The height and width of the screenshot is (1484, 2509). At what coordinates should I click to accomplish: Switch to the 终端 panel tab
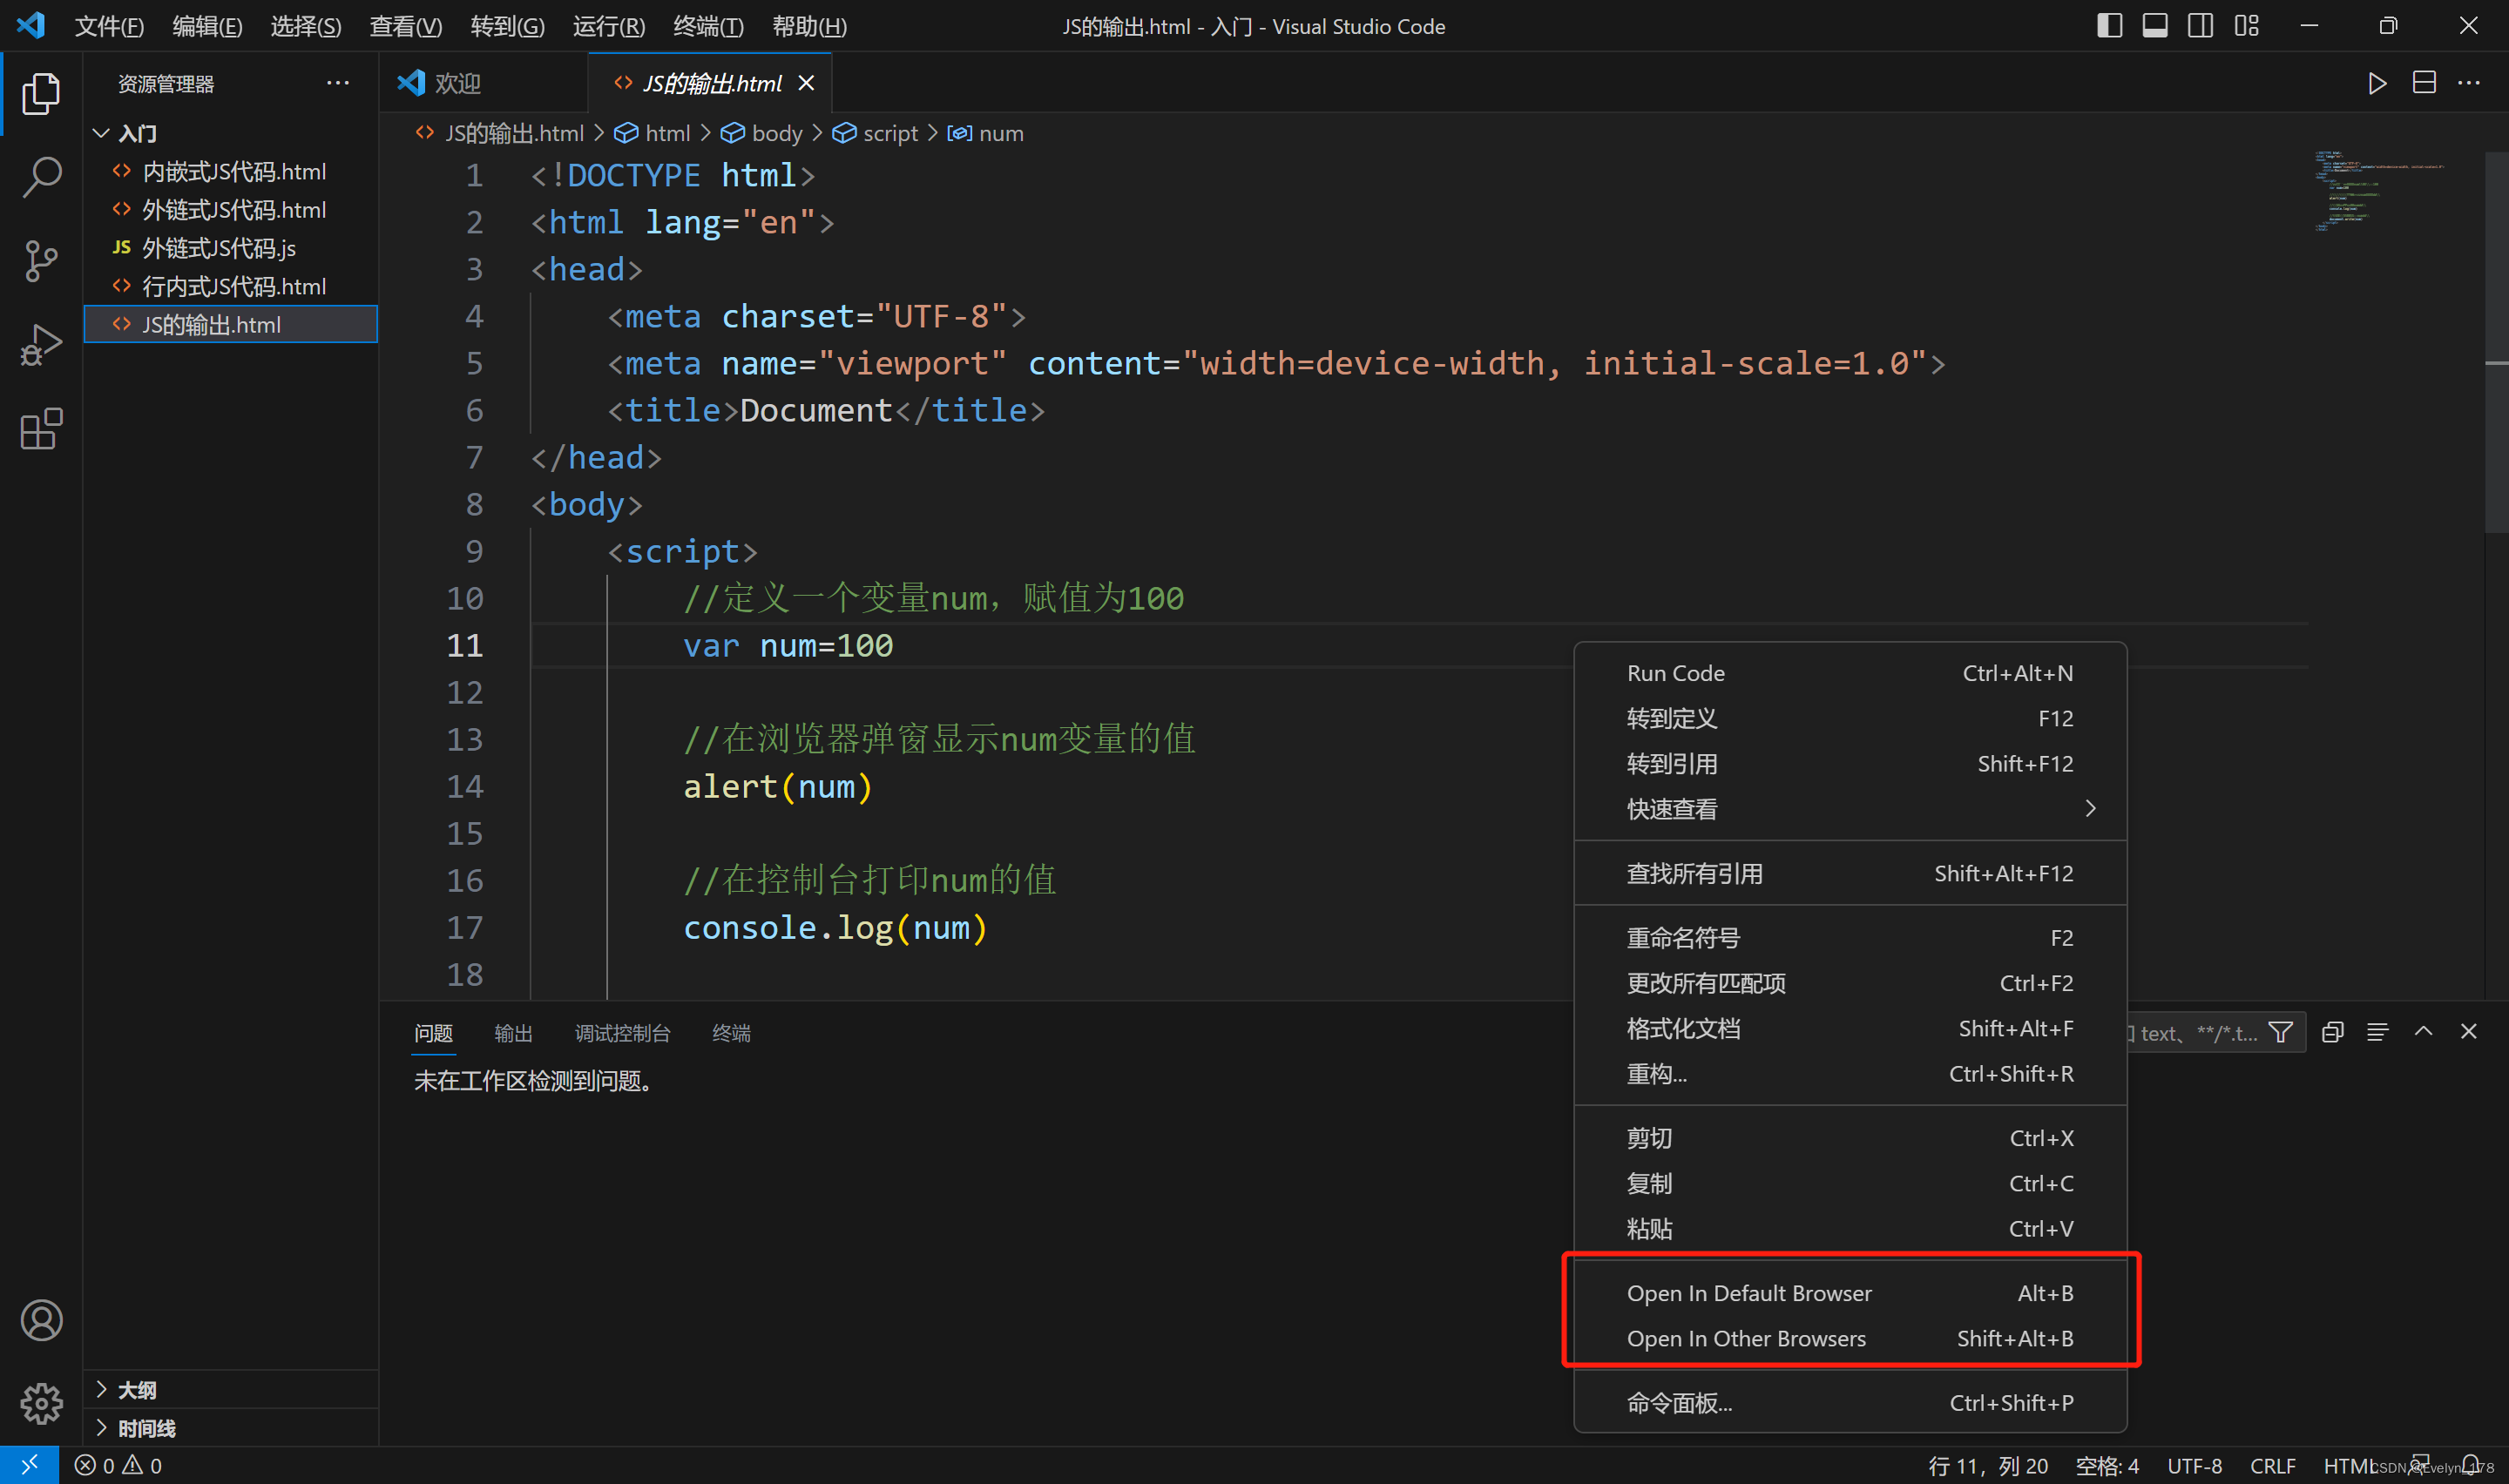(x=731, y=1033)
